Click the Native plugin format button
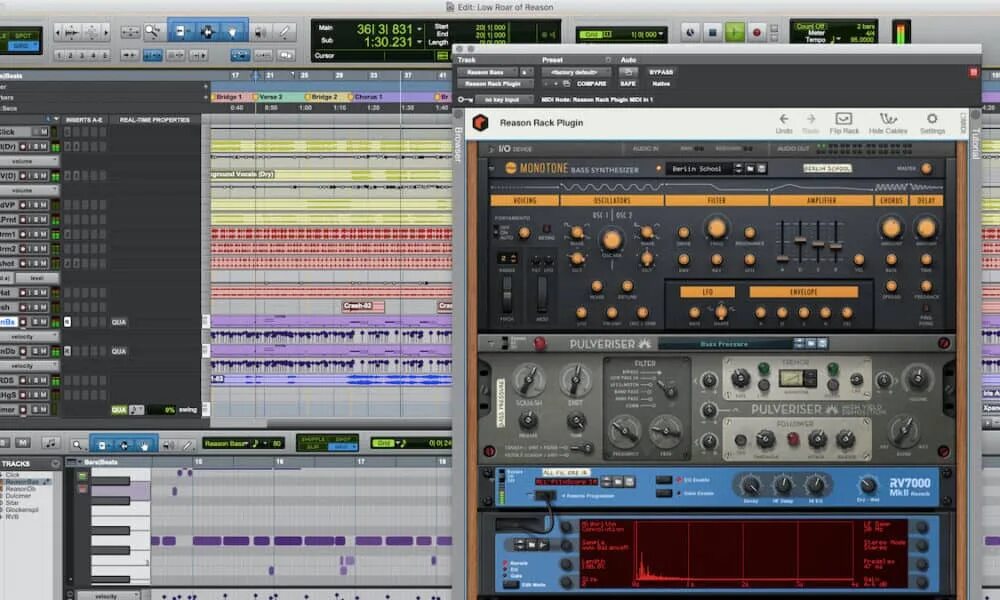This screenshot has width=1000, height=600. (x=661, y=84)
